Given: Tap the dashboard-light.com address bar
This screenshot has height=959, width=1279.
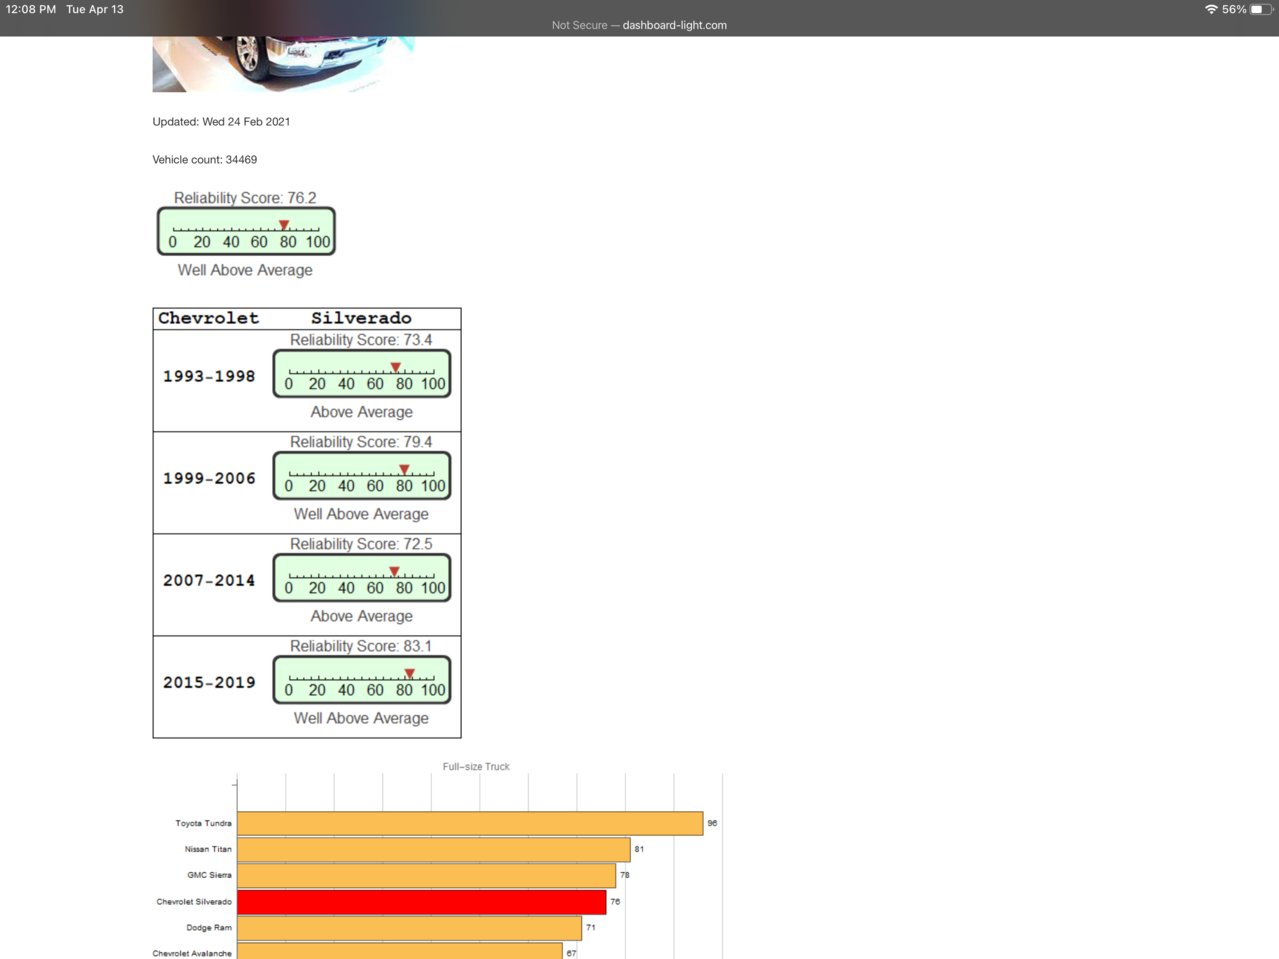Looking at the screenshot, I should pos(639,25).
